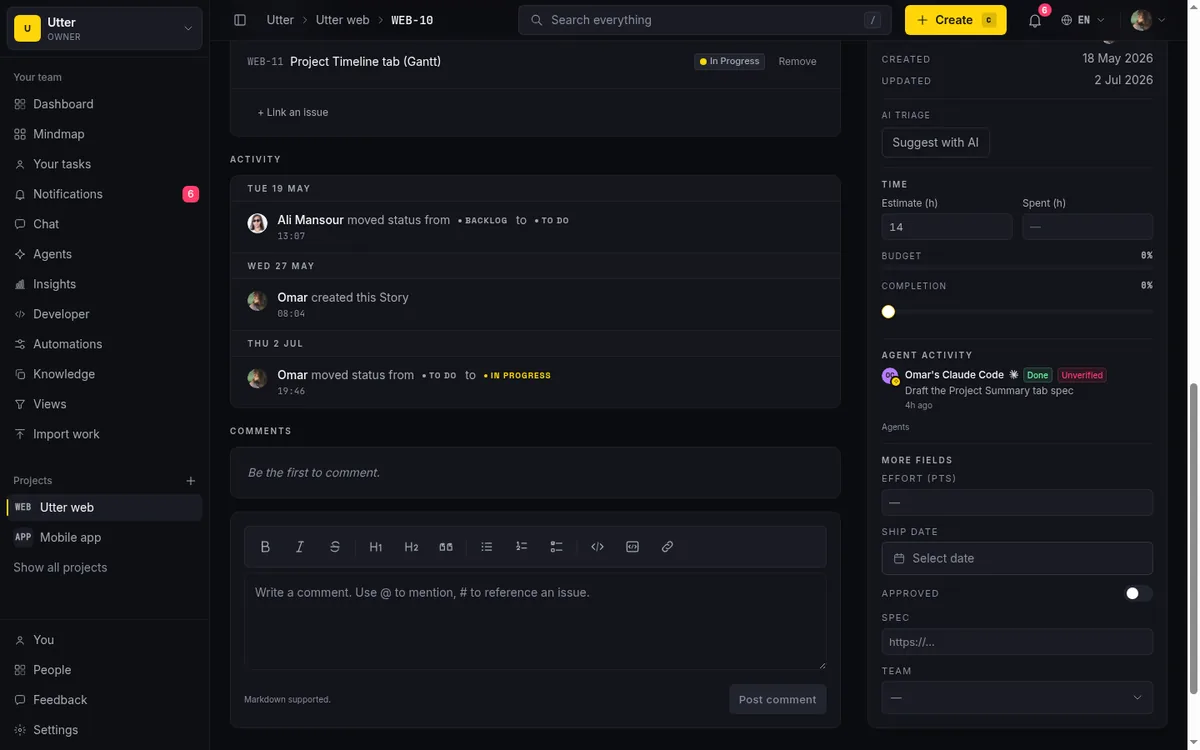
Task: Open Knowledge in the sidebar
Action: point(104,374)
